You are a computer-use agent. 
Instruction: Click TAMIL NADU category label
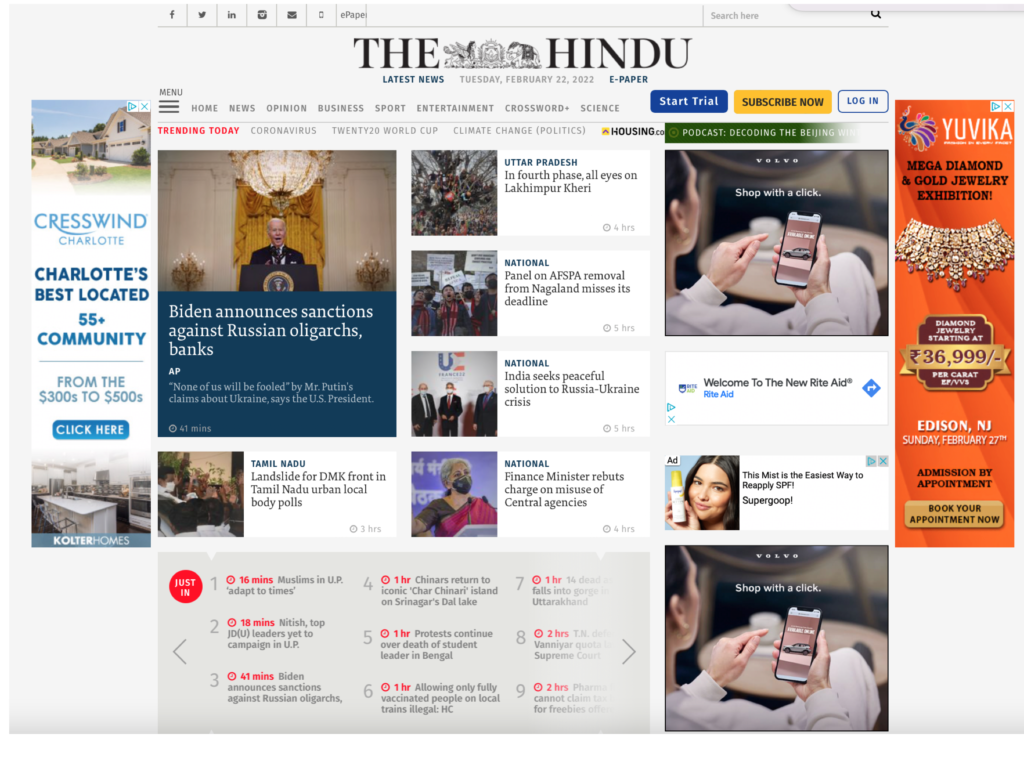pos(278,464)
